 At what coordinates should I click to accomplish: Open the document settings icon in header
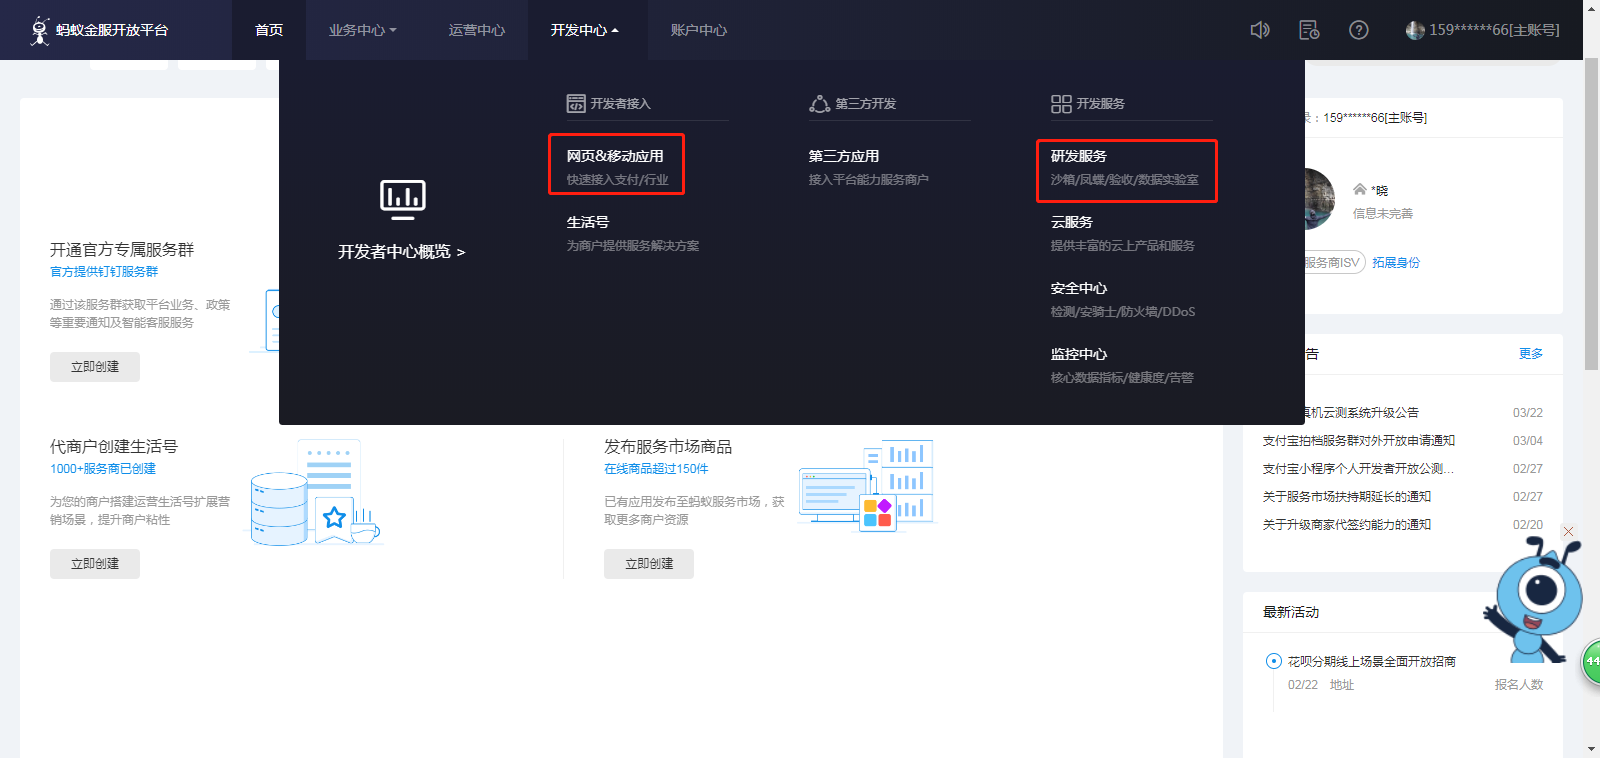point(1309,30)
